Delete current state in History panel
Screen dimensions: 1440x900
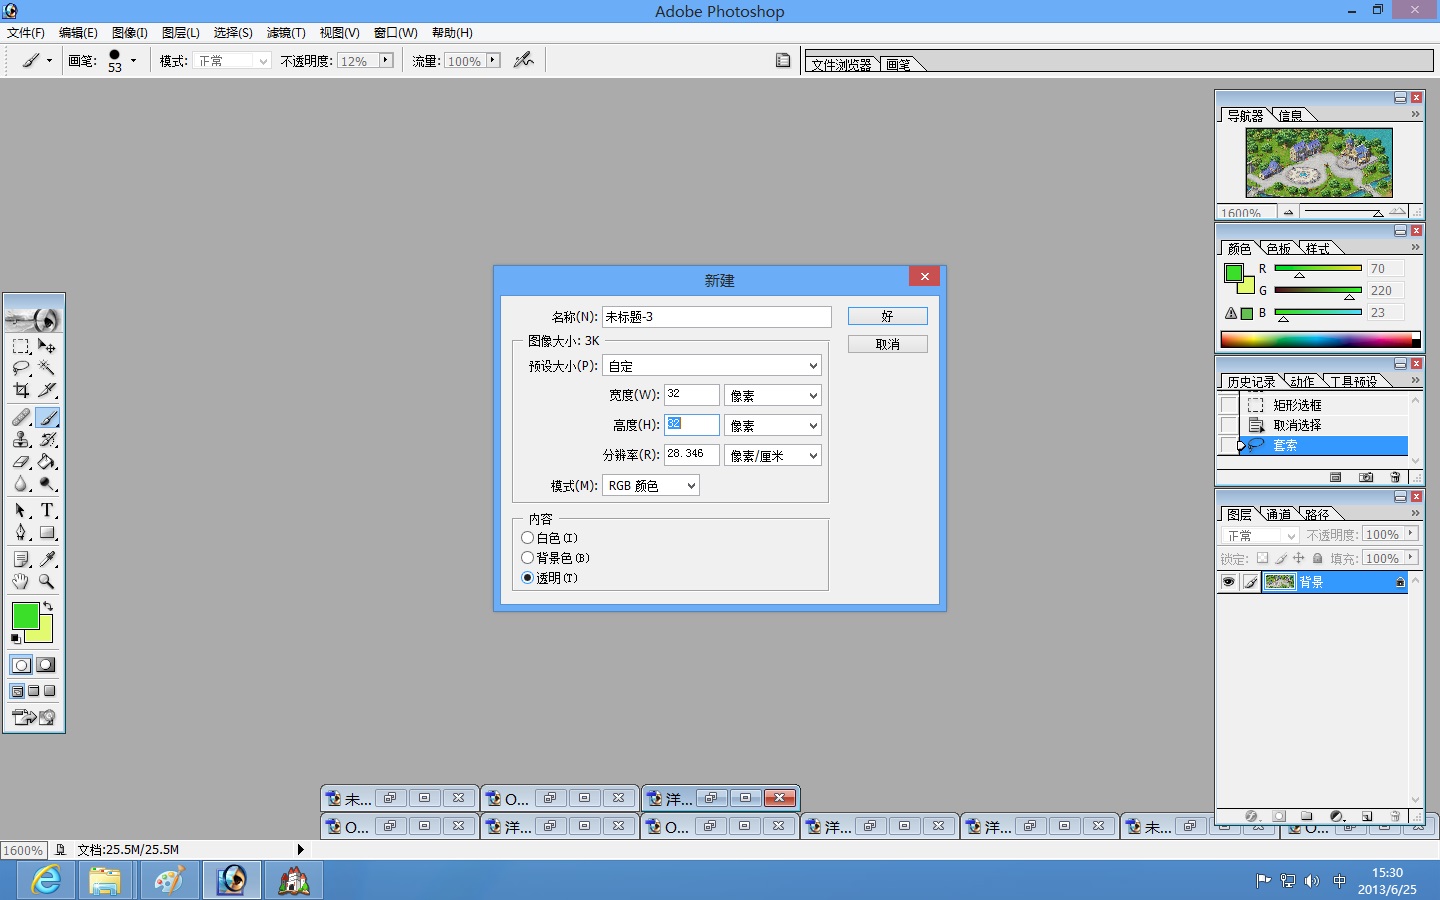1395,477
